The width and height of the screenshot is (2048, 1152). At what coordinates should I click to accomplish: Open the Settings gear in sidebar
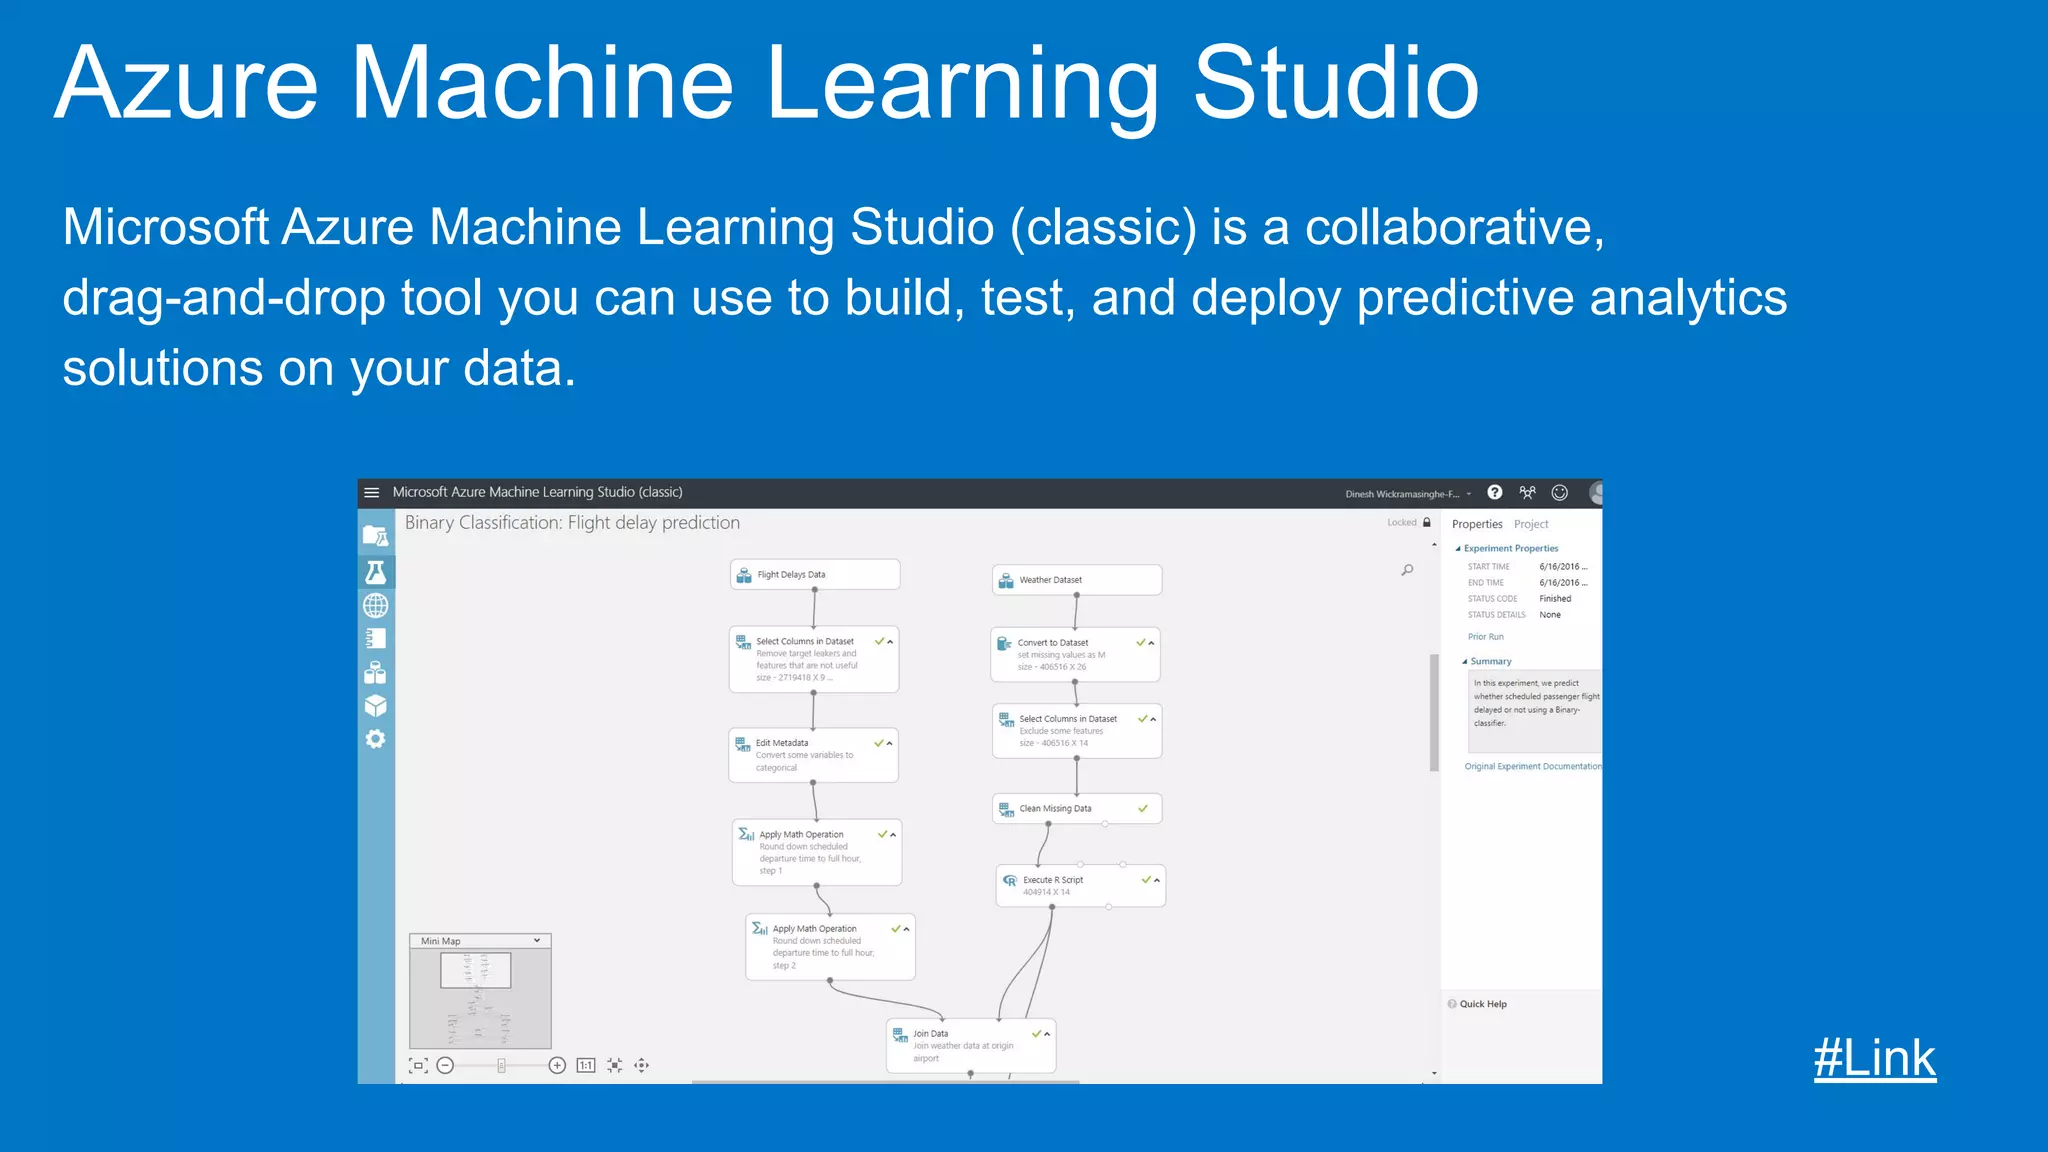pos(375,739)
